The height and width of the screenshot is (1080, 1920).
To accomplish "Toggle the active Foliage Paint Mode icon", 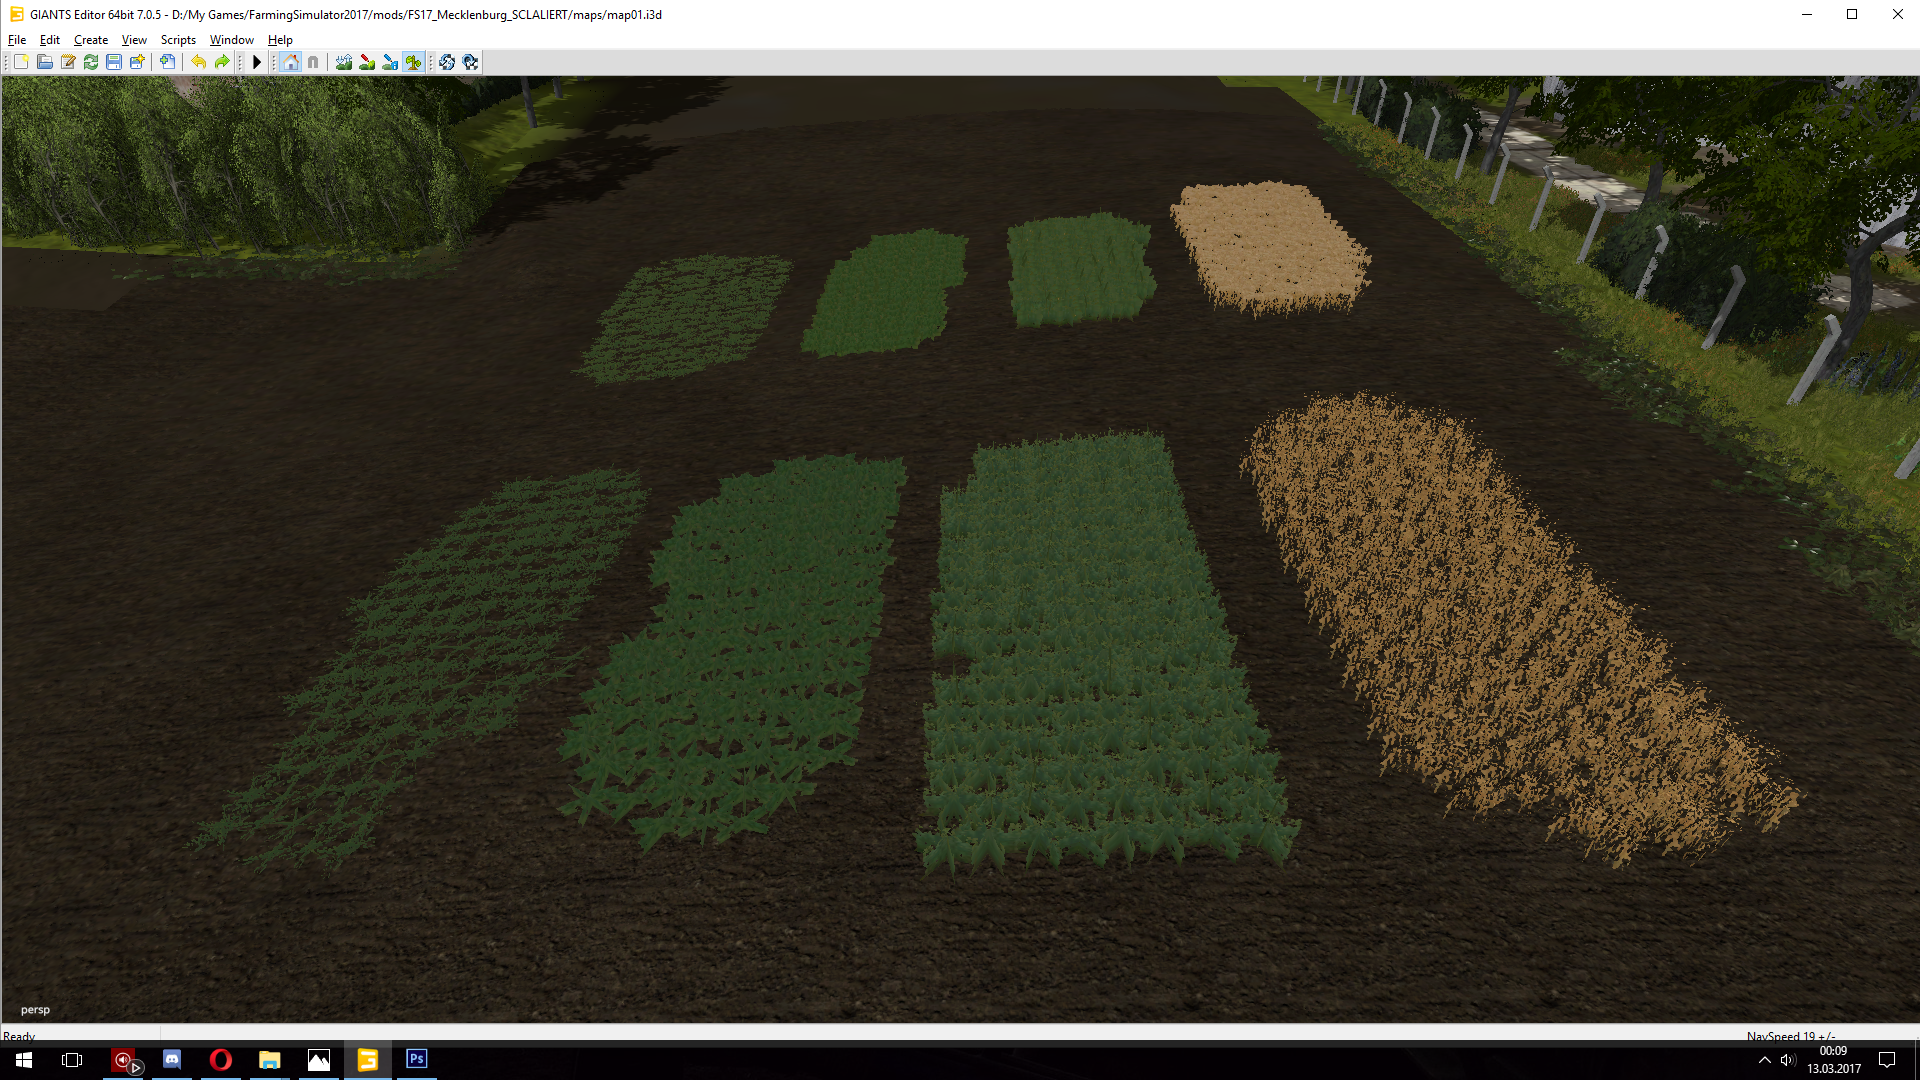I will click(x=413, y=62).
